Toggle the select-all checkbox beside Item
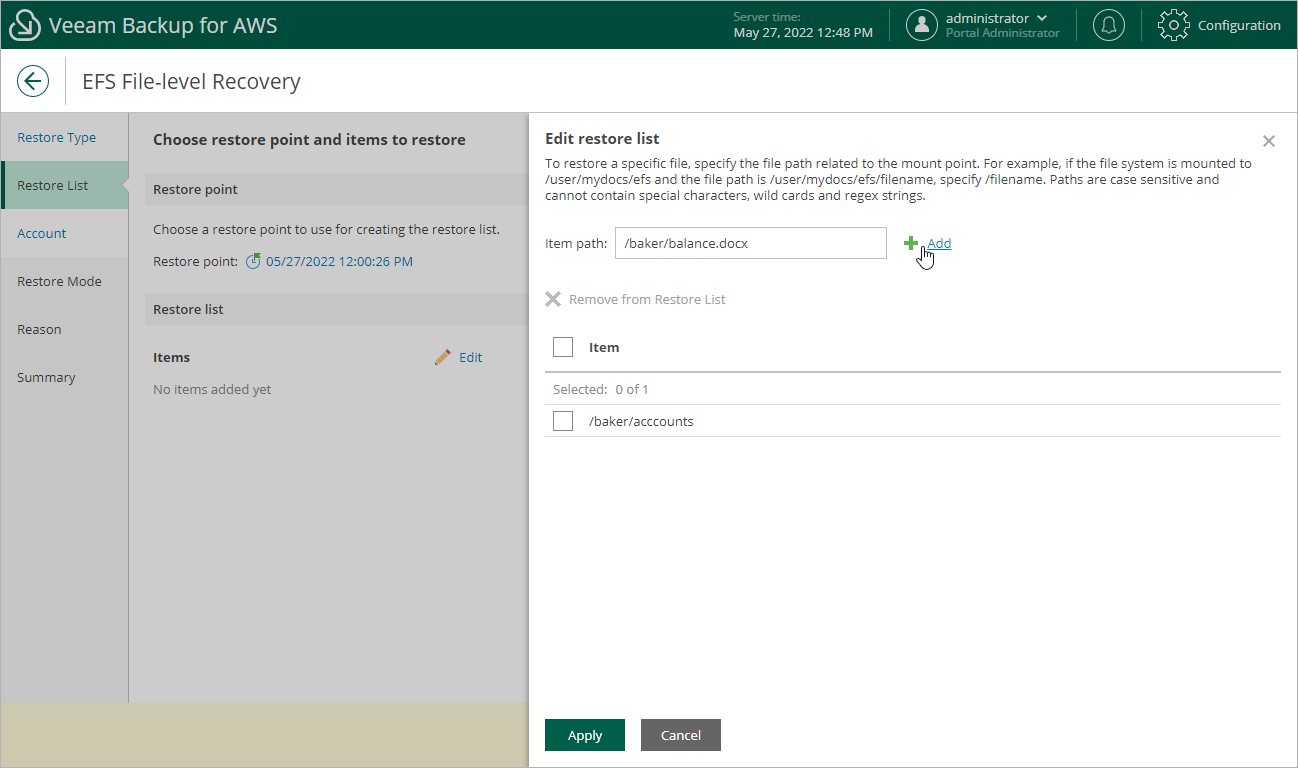Screen dimensions: 1298x768 tap(563, 346)
